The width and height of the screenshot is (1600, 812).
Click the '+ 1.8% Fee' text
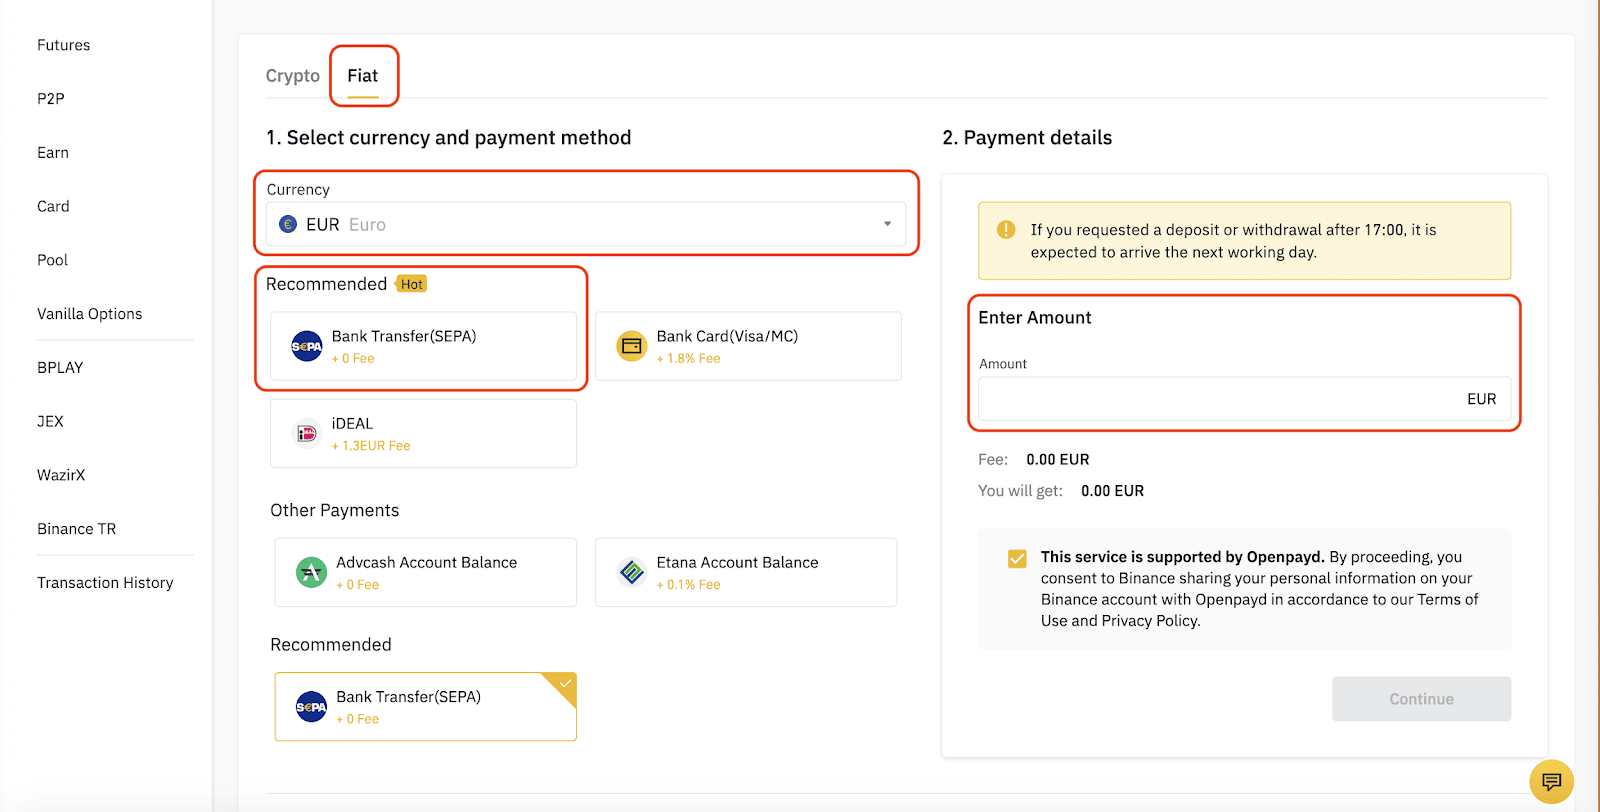(688, 358)
